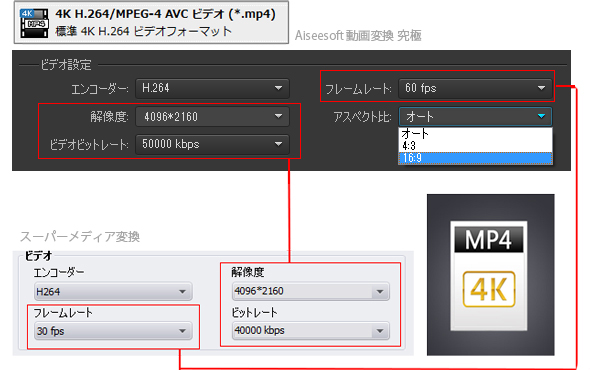Open the 60 fps frame rate dropdown
This screenshot has height=370, width=600.
(x=475, y=88)
